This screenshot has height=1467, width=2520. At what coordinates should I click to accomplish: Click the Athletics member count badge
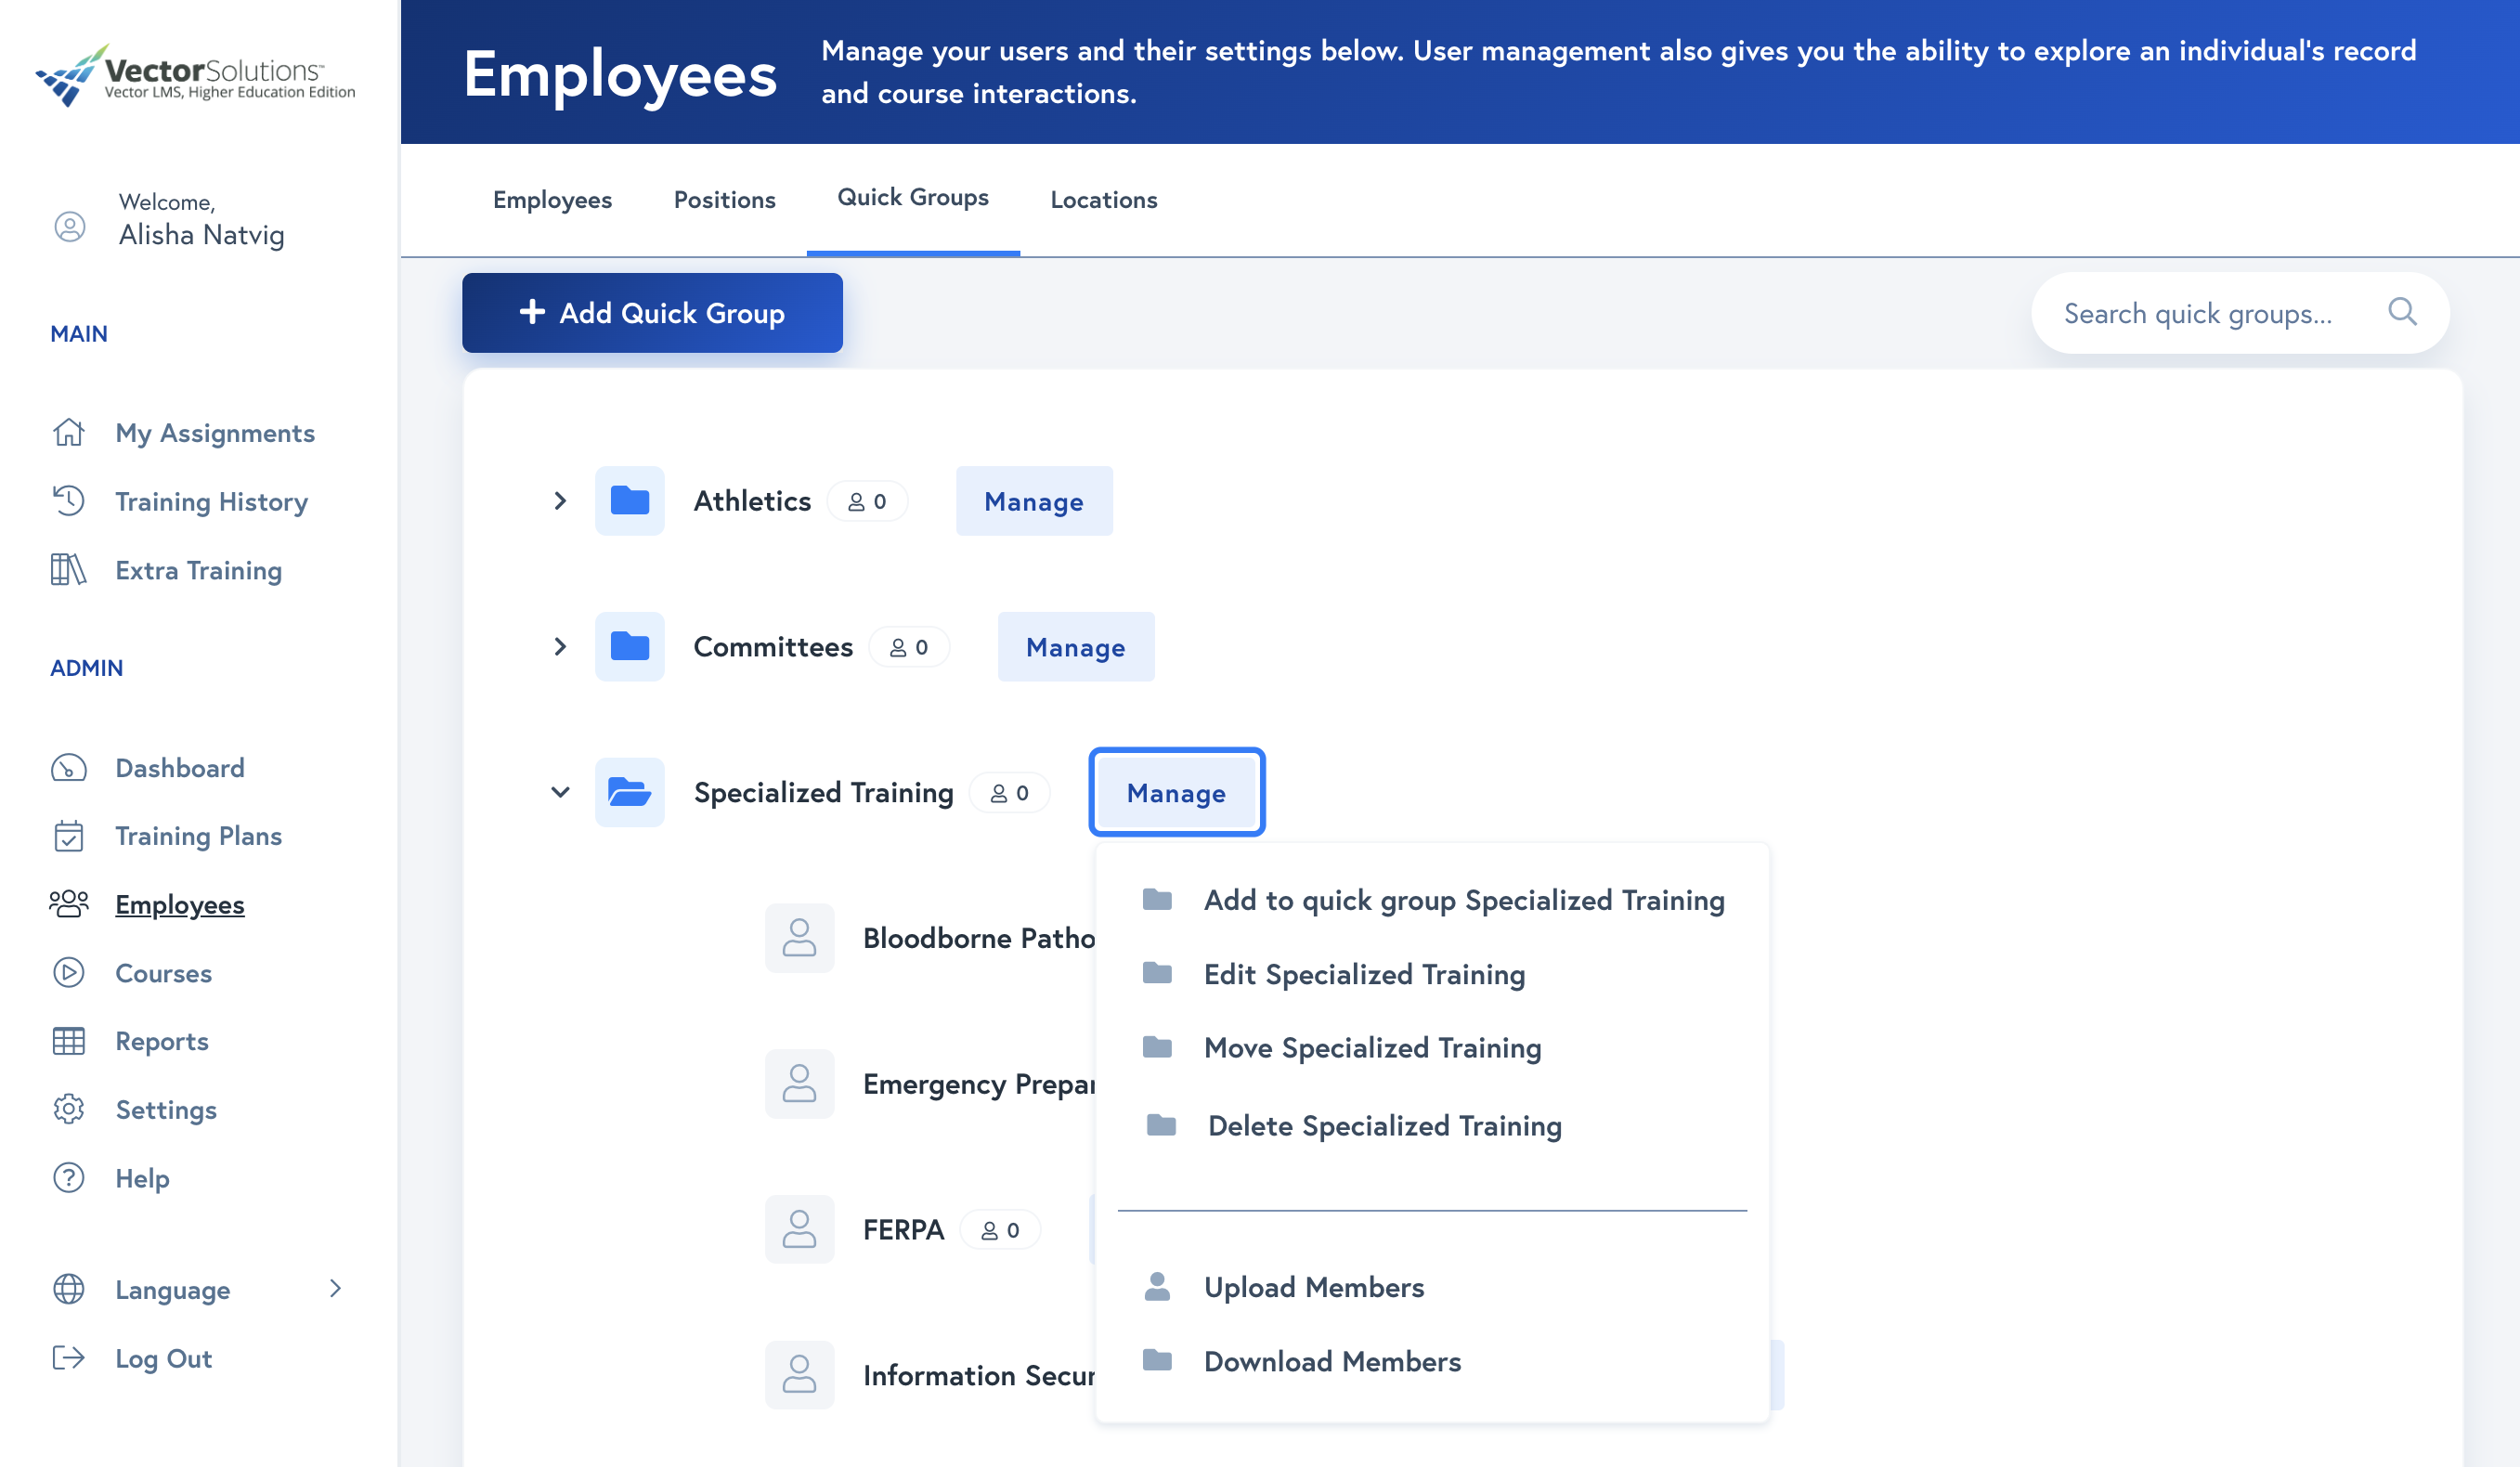tap(868, 501)
